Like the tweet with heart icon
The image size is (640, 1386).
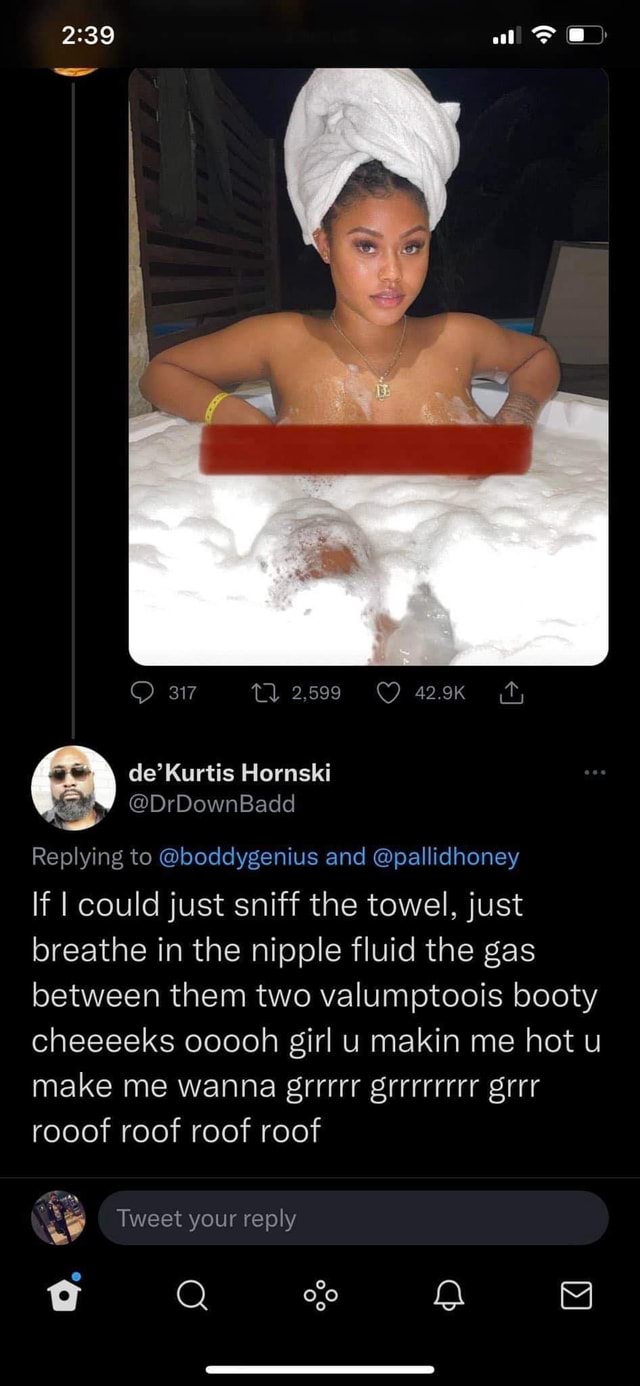pyautogui.click(x=389, y=693)
